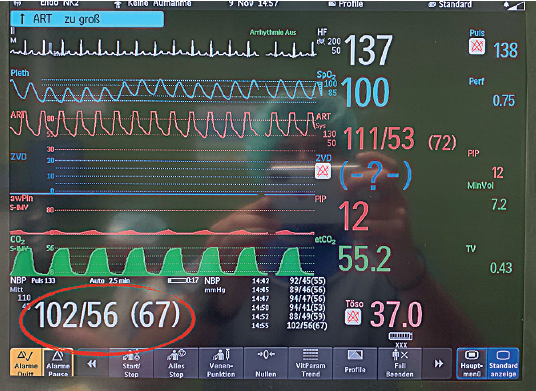
Task: Select the Puls value 138
Action: 506,51
